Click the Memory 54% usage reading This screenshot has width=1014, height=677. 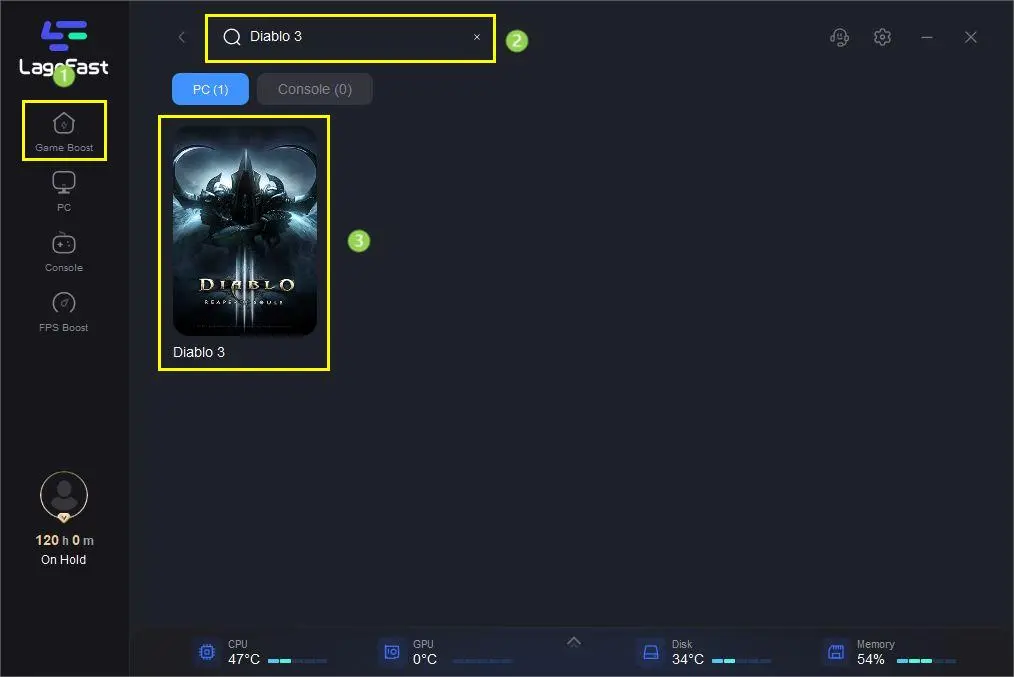click(870, 660)
